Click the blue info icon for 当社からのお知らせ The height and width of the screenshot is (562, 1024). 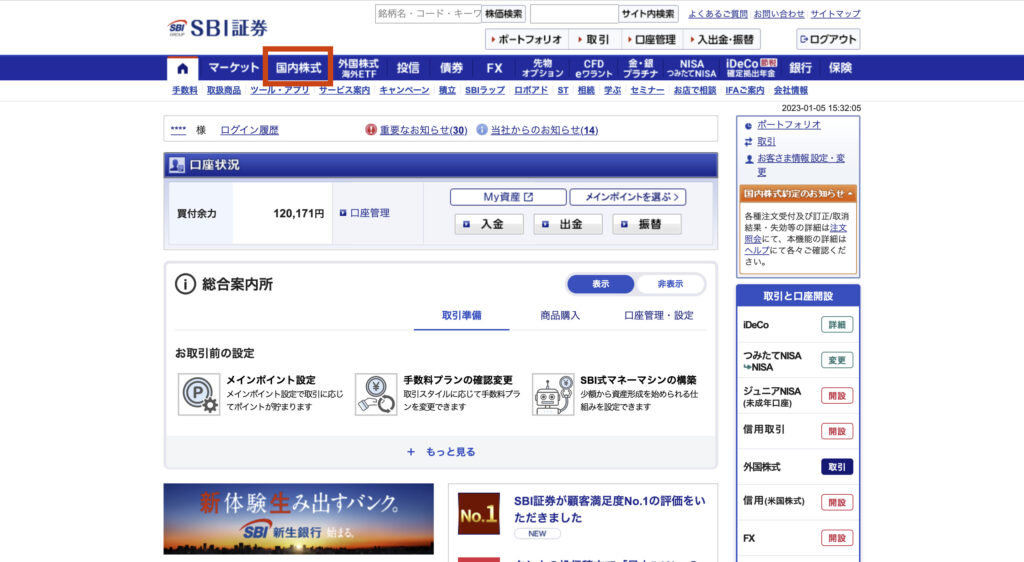[482, 129]
